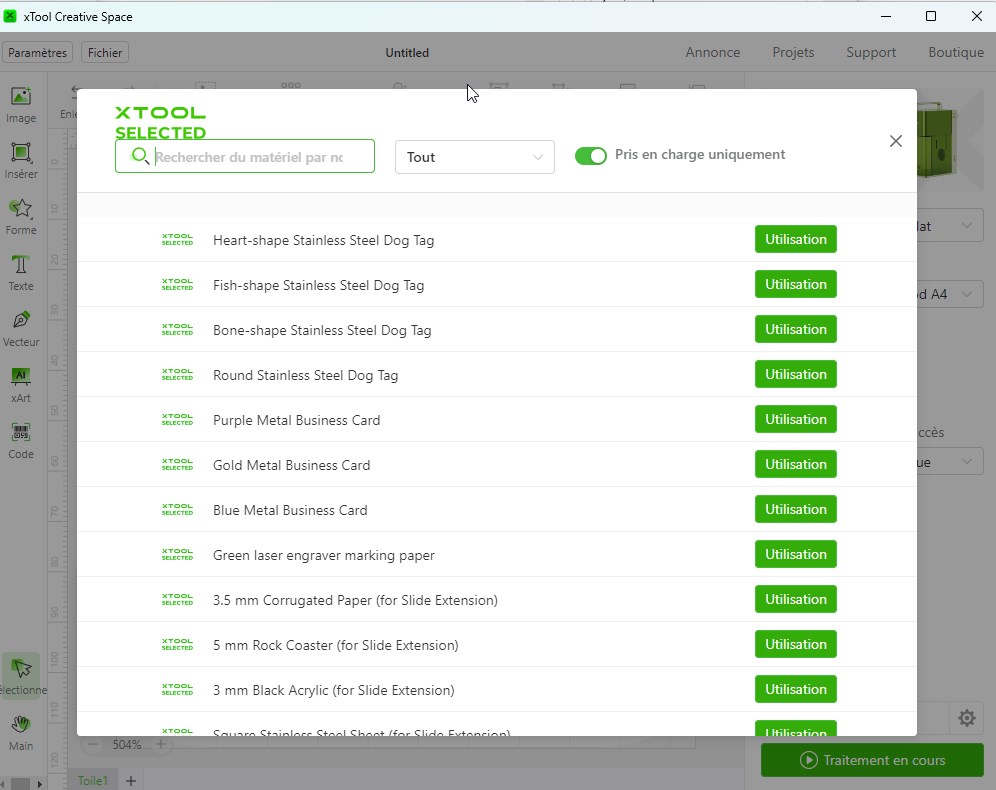This screenshot has height=790, width=996.
Task: Use 3.5 mm Corrugated Paper material
Action: pyautogui.click(x=795, y=599)
